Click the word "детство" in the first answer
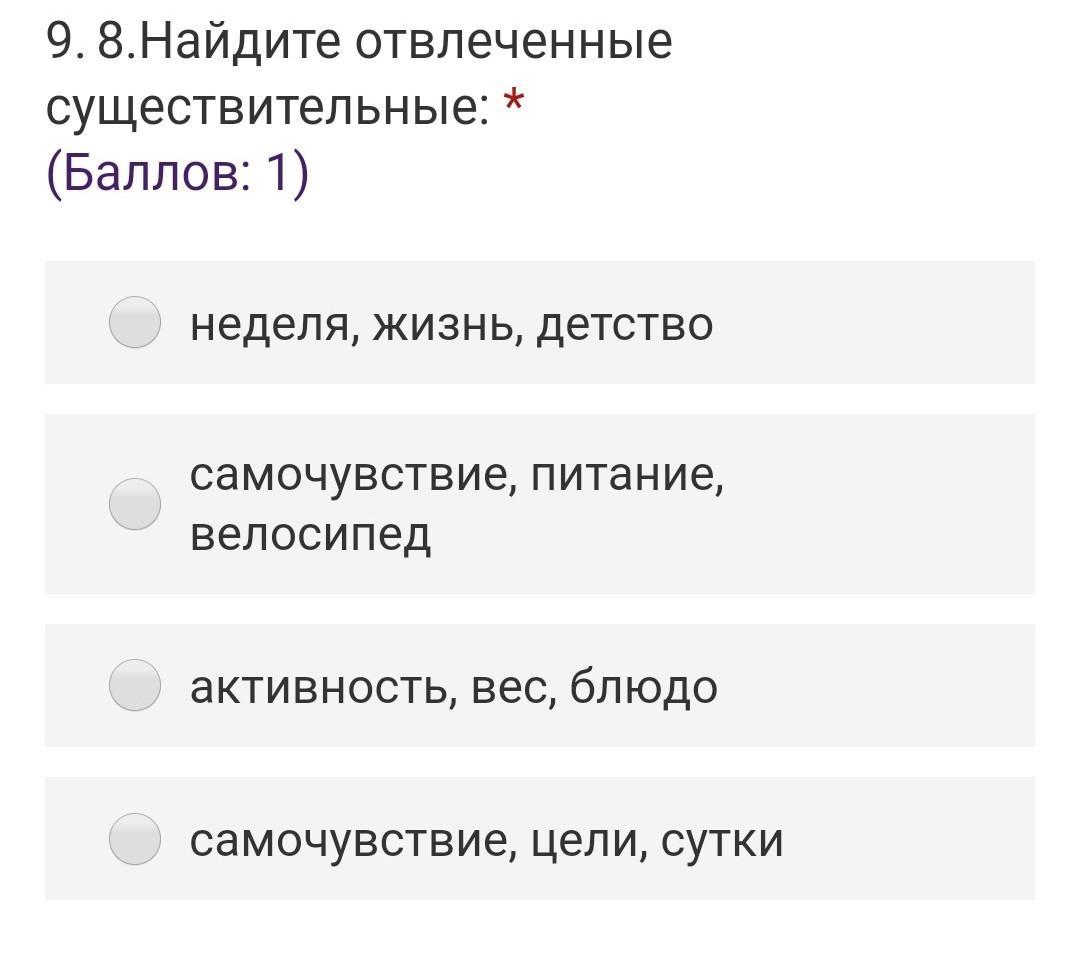Screen dimensions: 1080x978 point(624,324)
